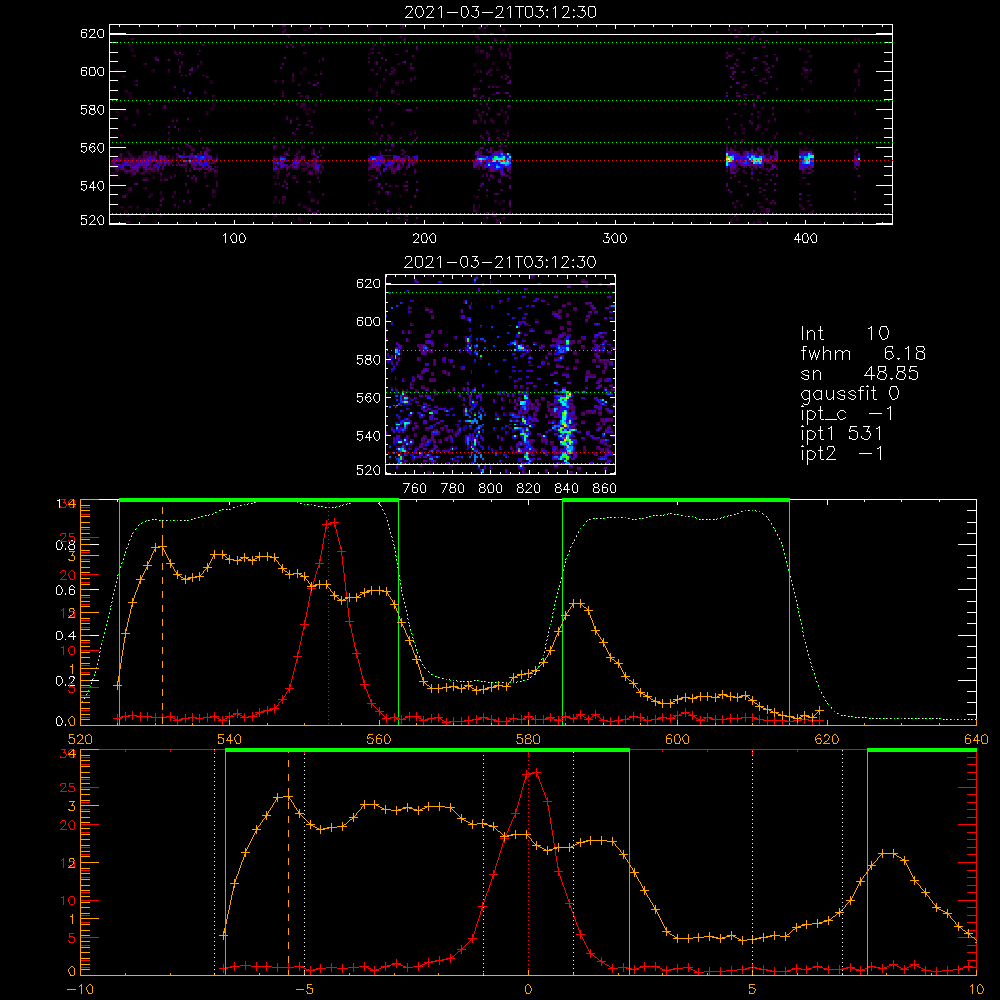Click the top plot title 2021-03-21T03:12:30

tap(500, 12)
